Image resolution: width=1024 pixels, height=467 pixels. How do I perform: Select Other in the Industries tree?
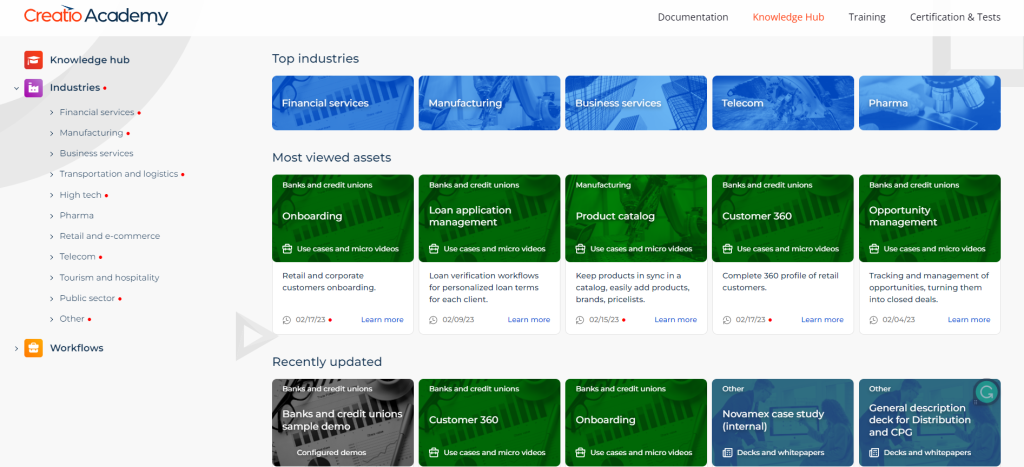[72, 319]
